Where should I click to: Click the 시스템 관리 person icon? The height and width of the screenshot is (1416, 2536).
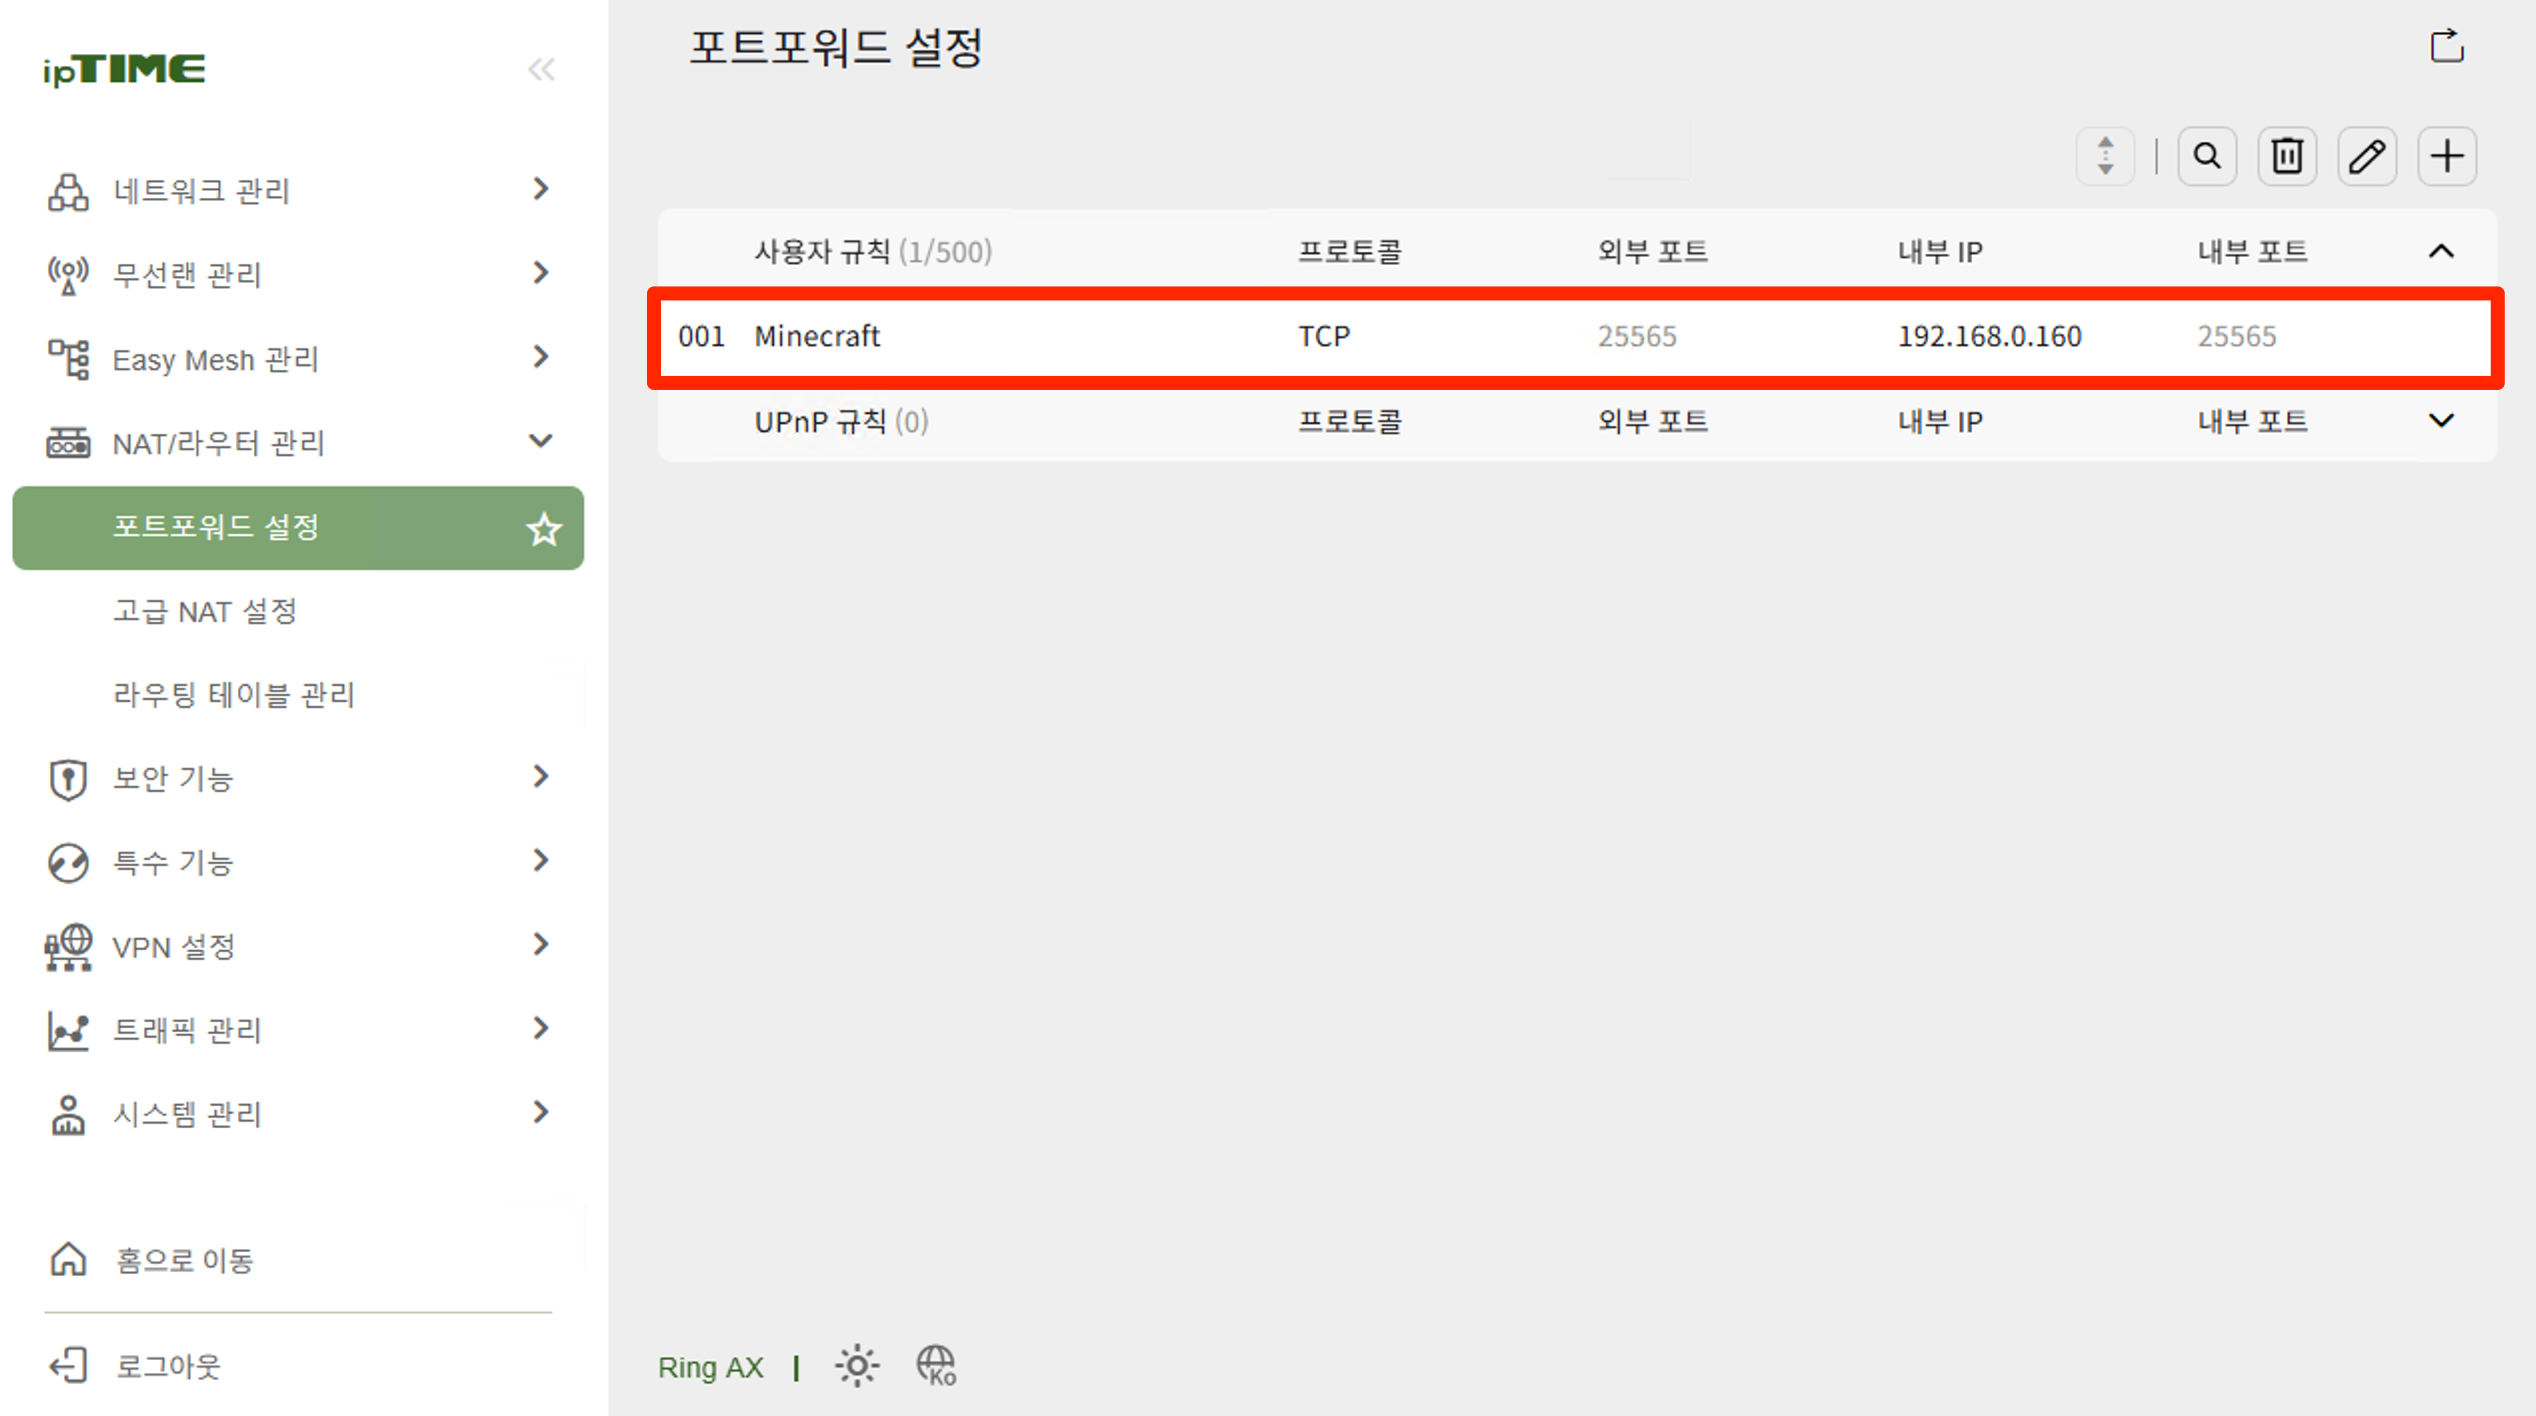(68, 1115)
